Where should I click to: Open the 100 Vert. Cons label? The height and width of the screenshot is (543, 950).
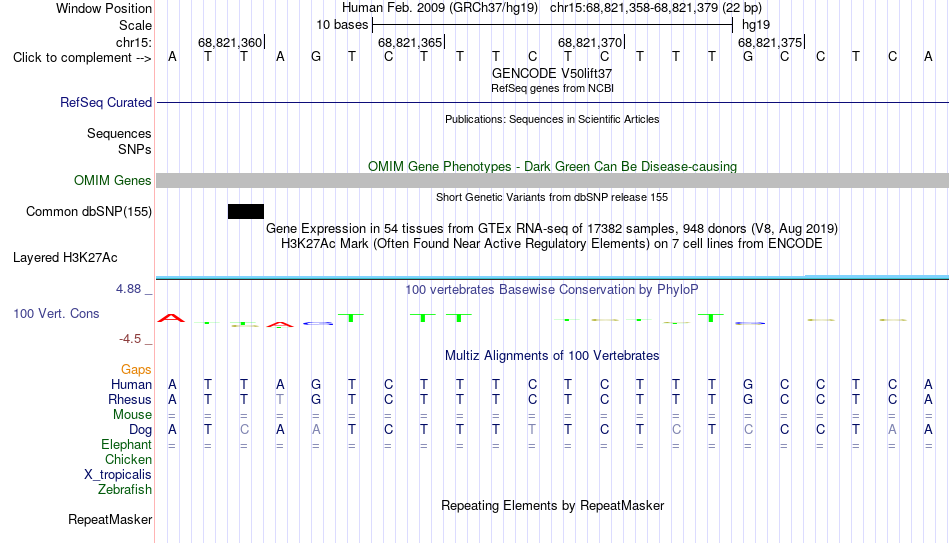pyautogui.click(x=56, y=313)
